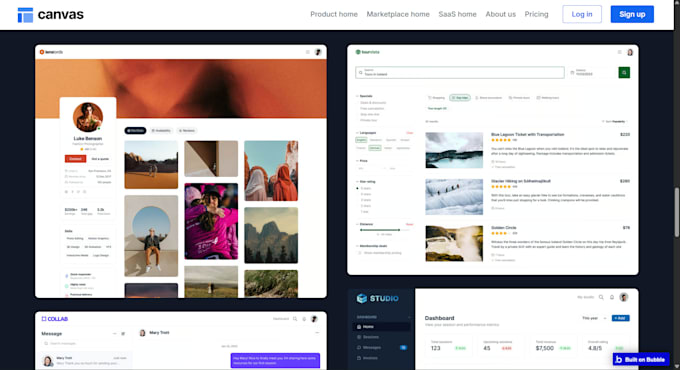Click the Built on Bubble badge
680x370 pixels.
(641, 359)
